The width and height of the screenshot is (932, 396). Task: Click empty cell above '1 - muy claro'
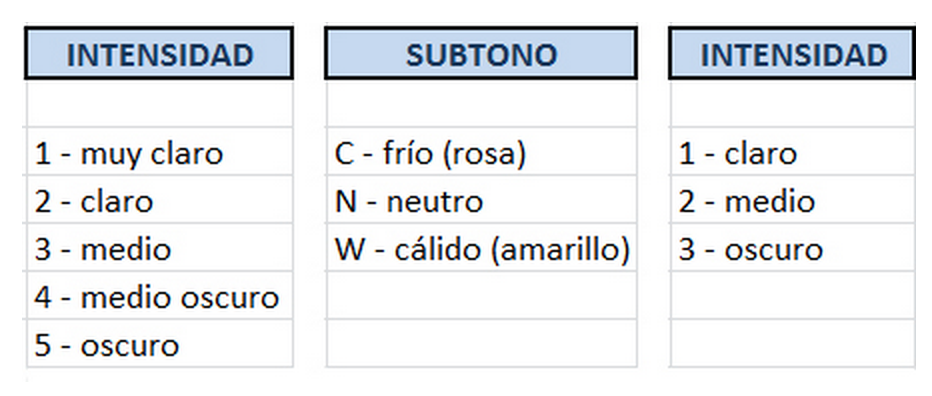click(x=160, y=103)
